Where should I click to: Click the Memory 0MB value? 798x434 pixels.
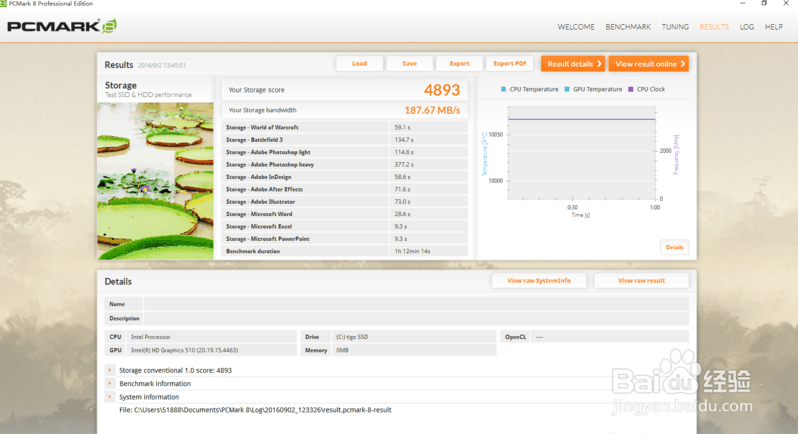pyautogui.click(x=342, y=350)
